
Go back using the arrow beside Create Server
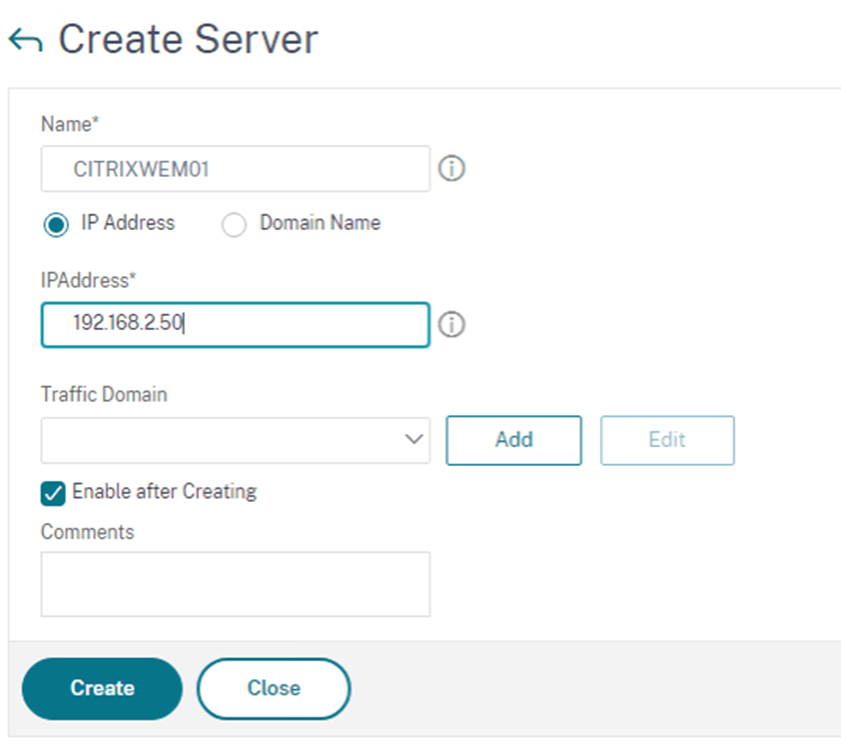[x=25, y=40]
